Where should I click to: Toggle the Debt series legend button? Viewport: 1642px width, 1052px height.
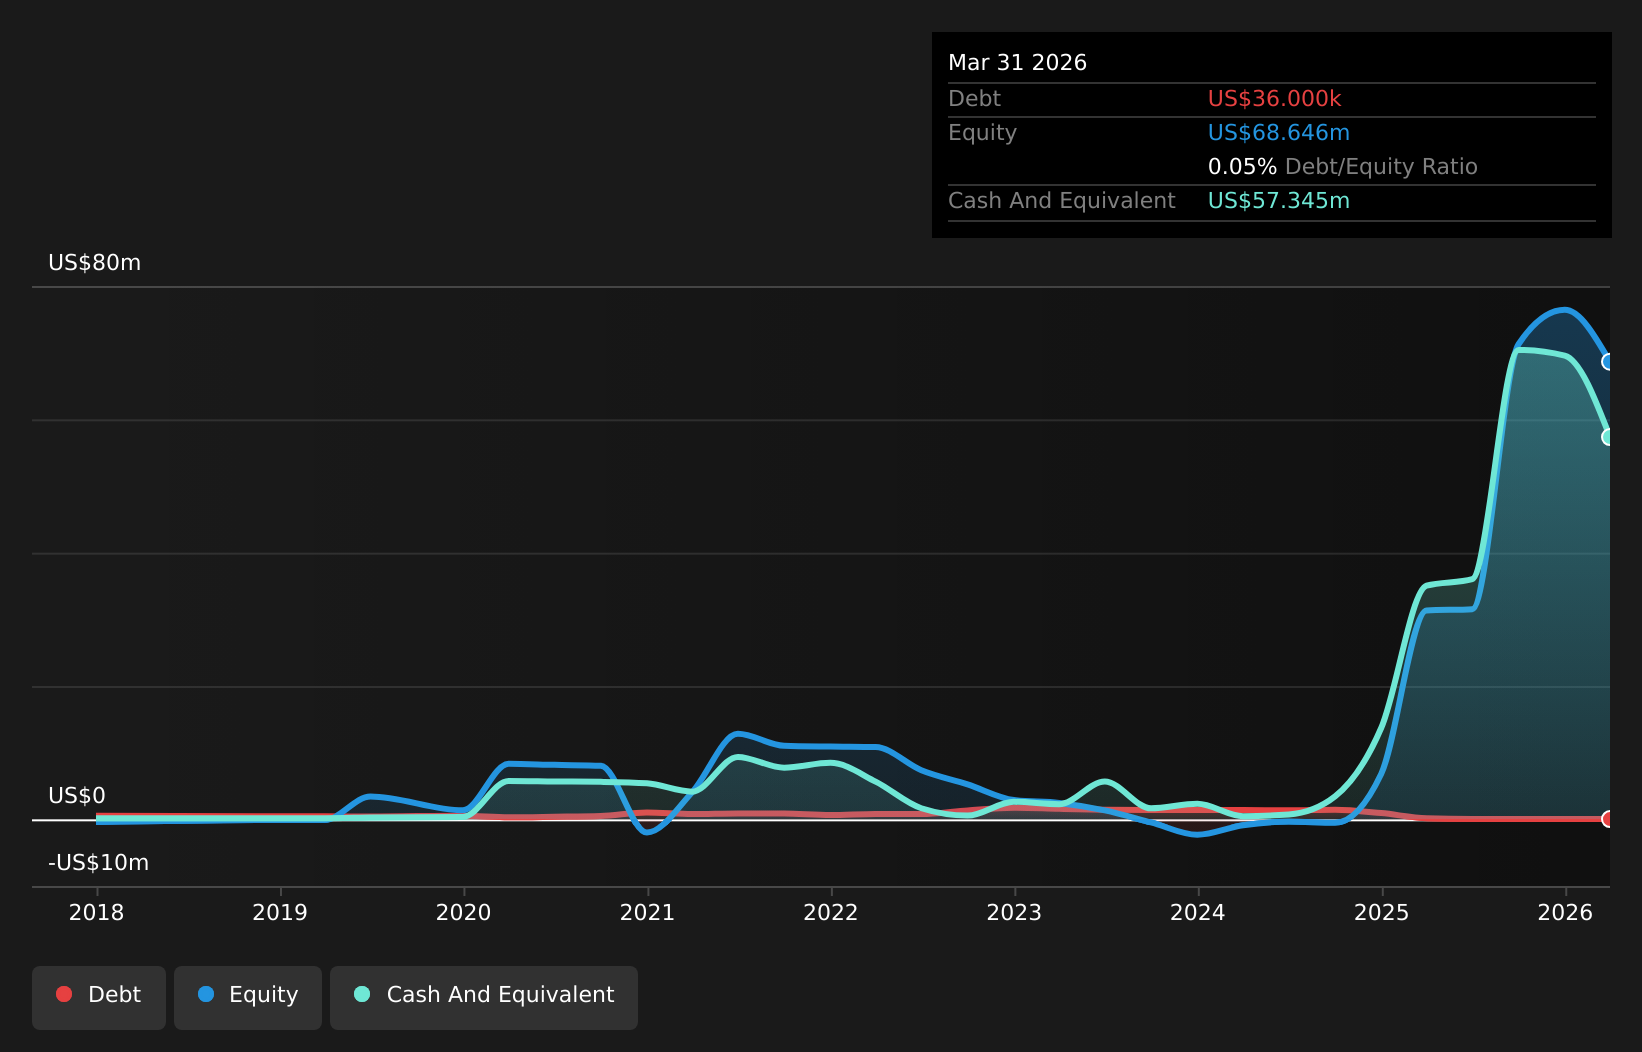(x=99, y=997)
